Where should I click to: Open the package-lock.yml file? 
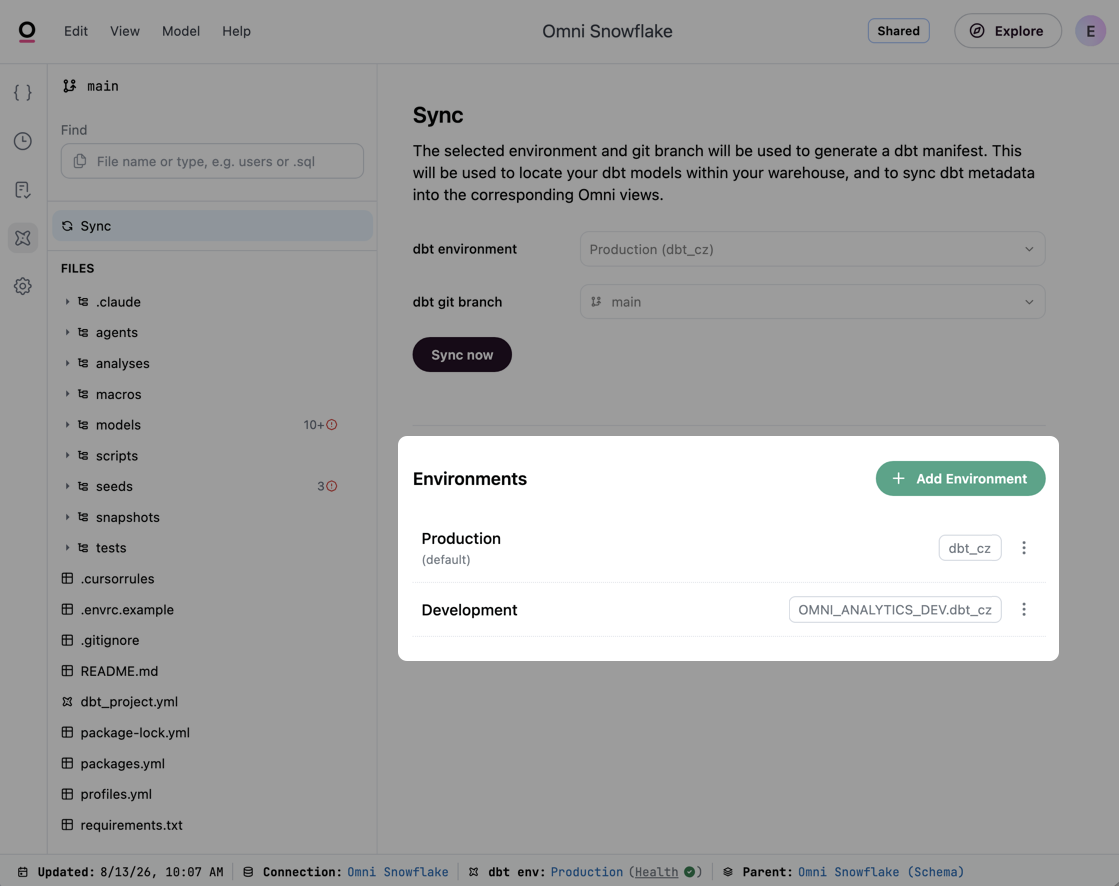click(135, 733)
